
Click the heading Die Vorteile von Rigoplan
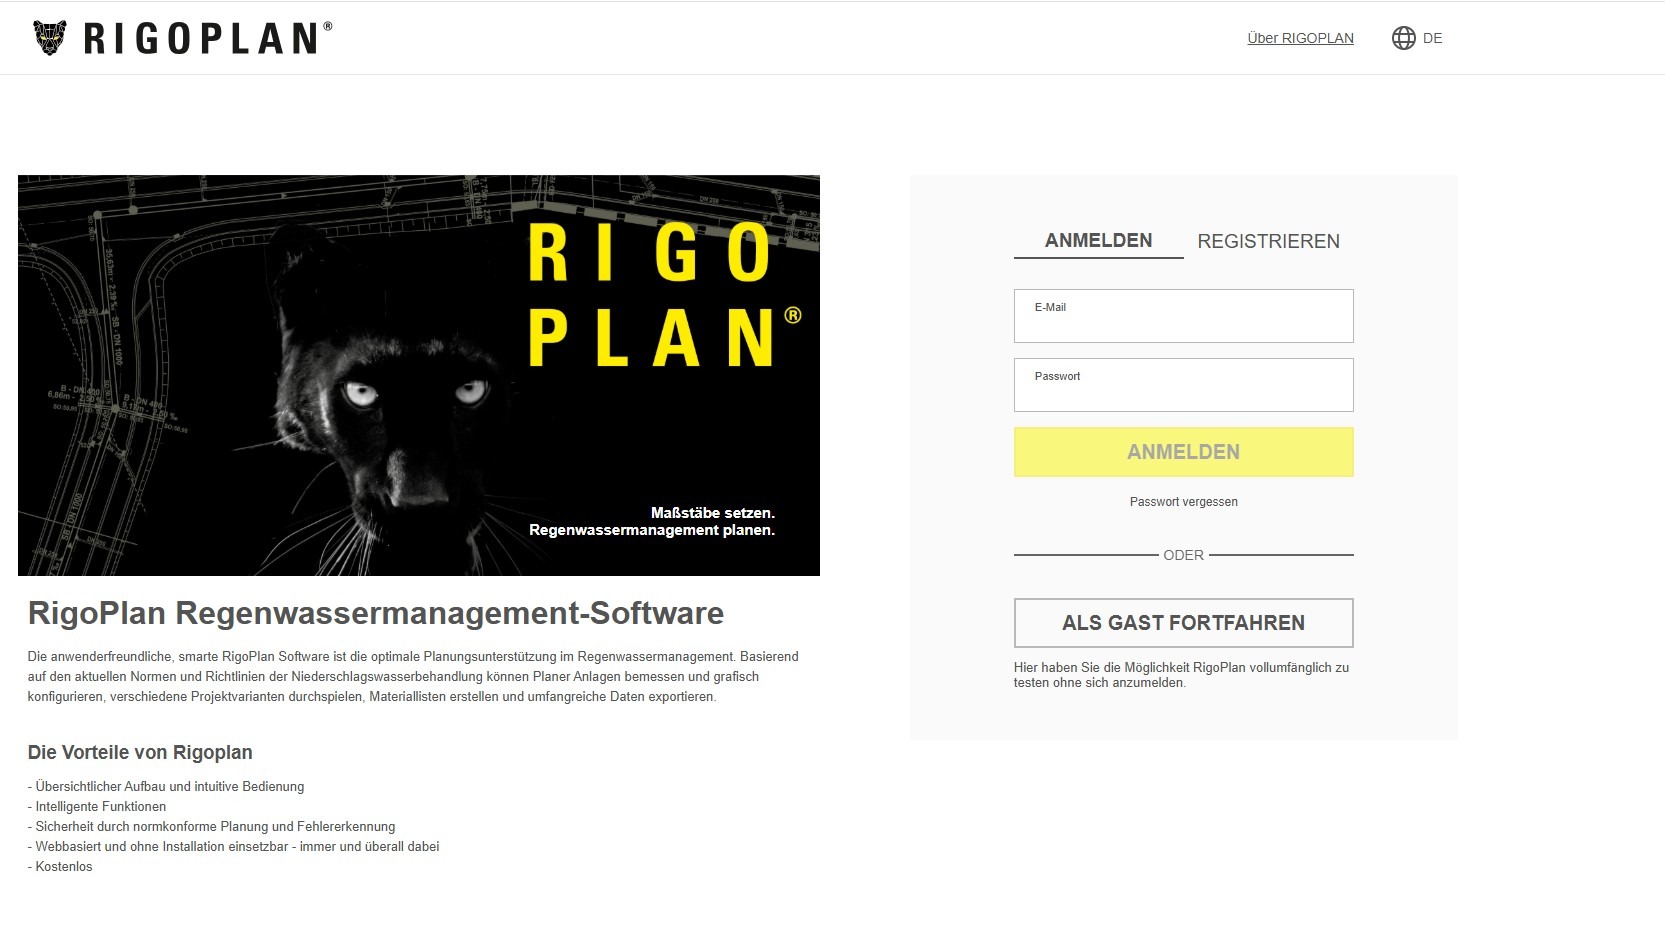[140, 753]
